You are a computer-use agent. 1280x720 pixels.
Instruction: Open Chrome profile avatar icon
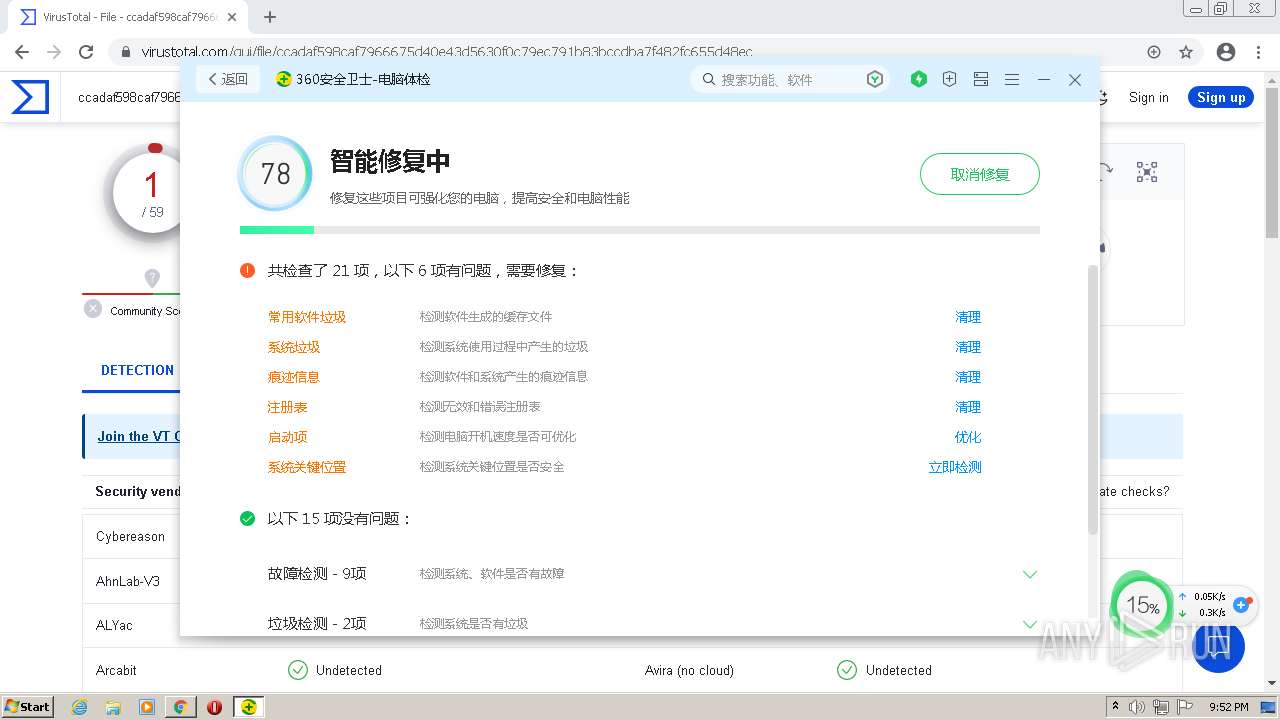point(1226,52)
